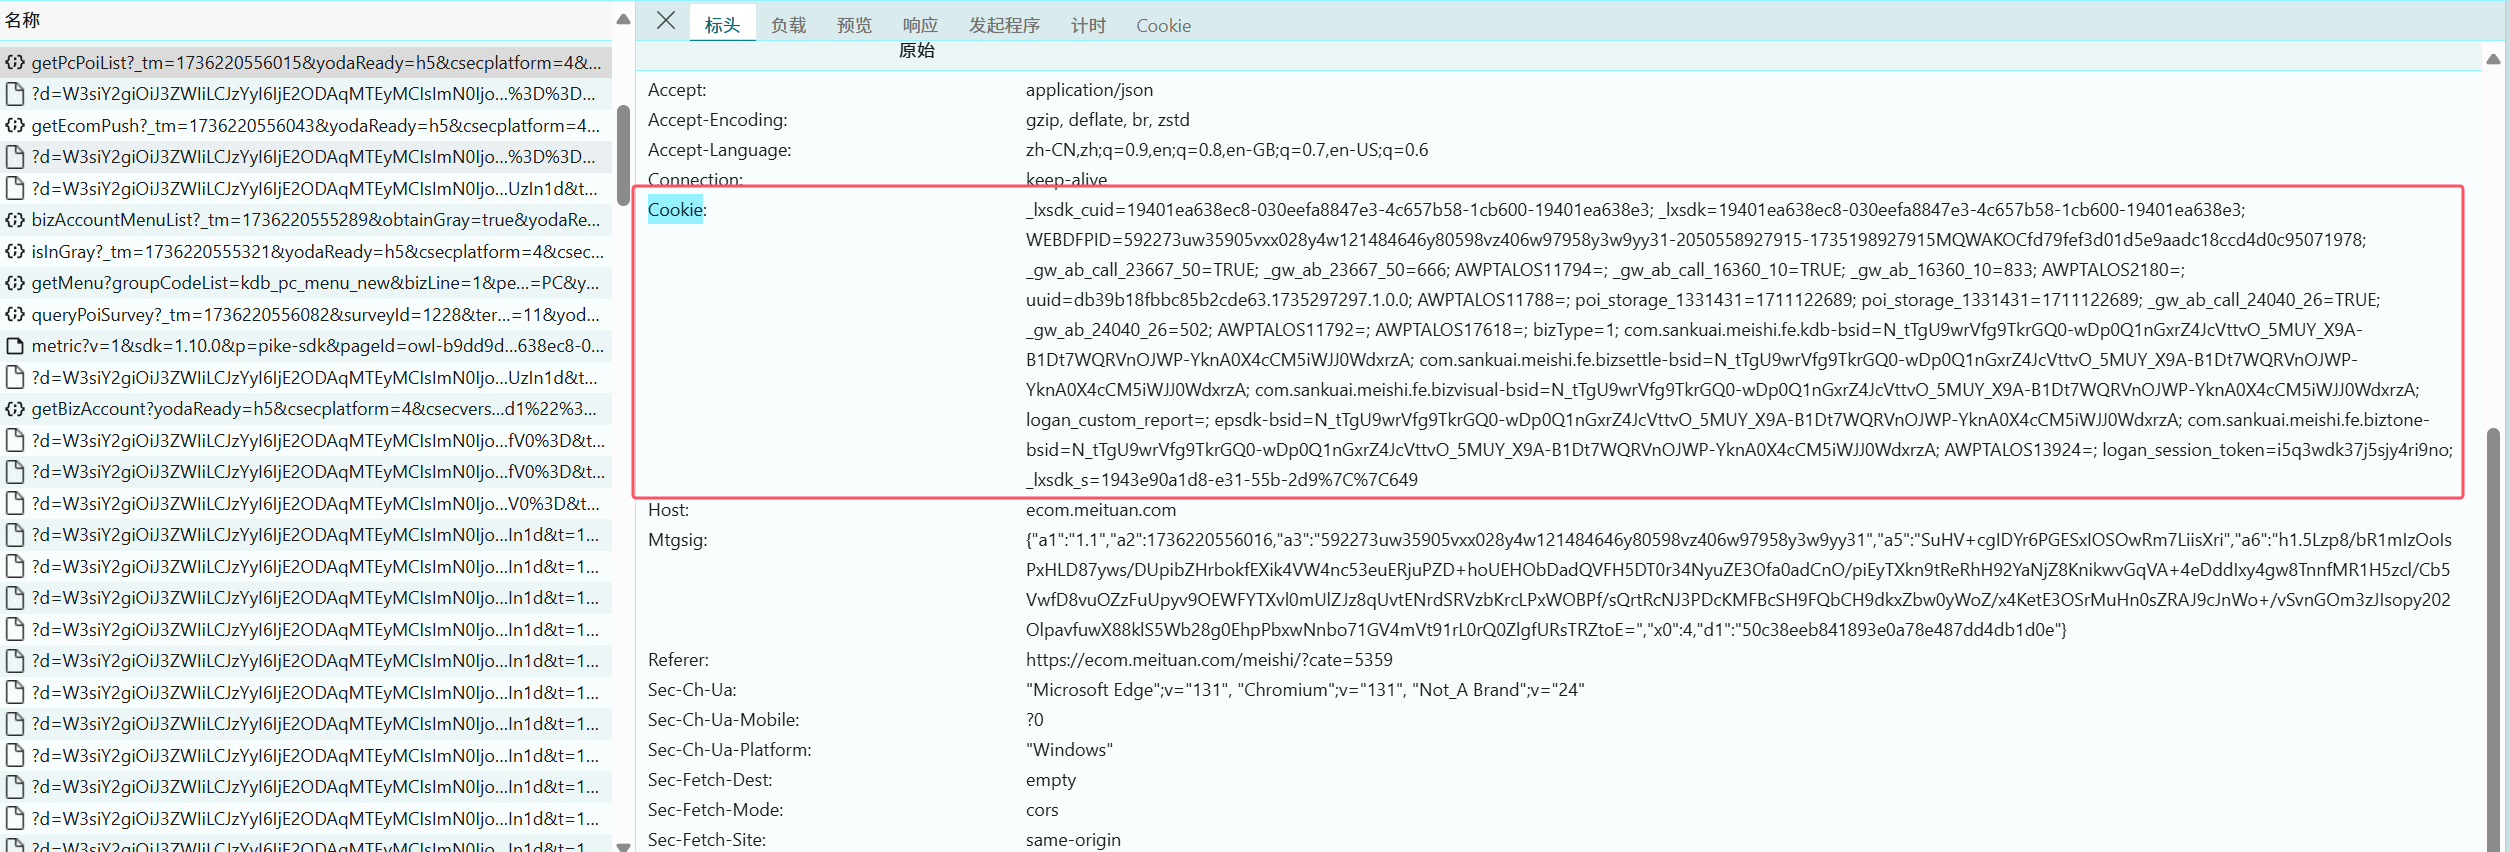Click the Sec-Ch-Ua header name
The width and height of the screenshot is (2510, 852).
[x=692, y=690]
